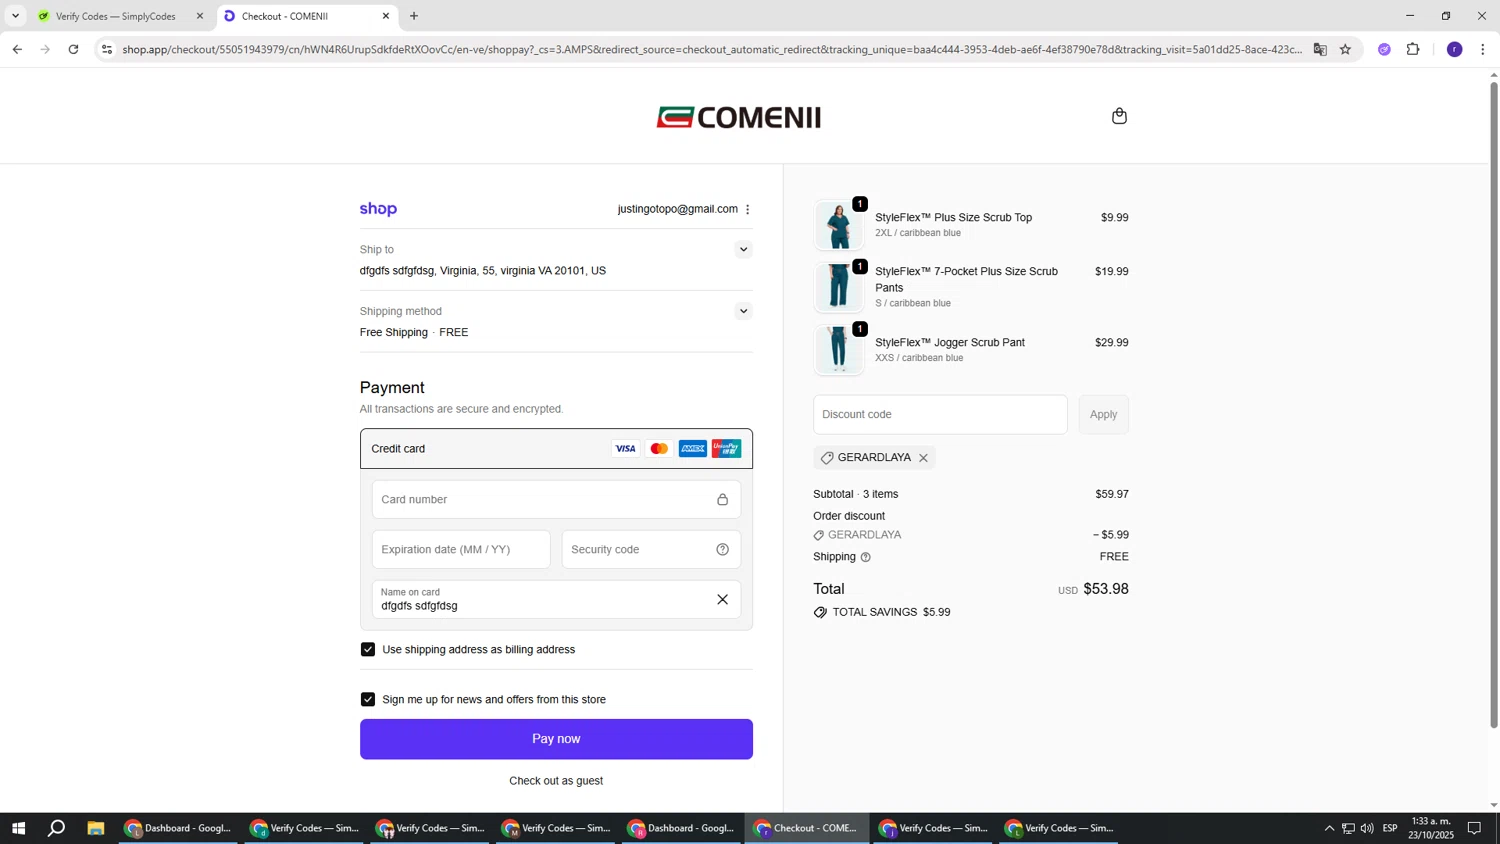Click Check out as guest link

point(556,781)
